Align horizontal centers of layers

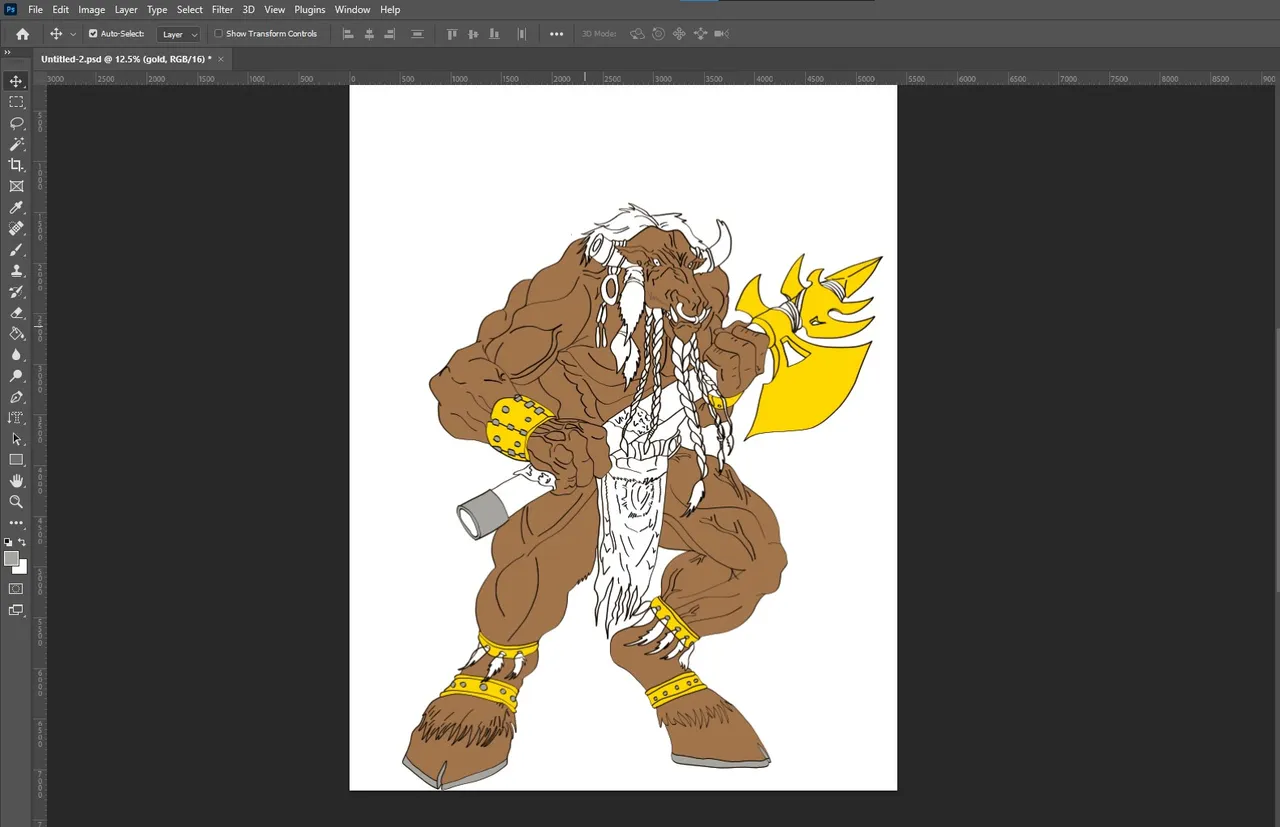(369, 34)
